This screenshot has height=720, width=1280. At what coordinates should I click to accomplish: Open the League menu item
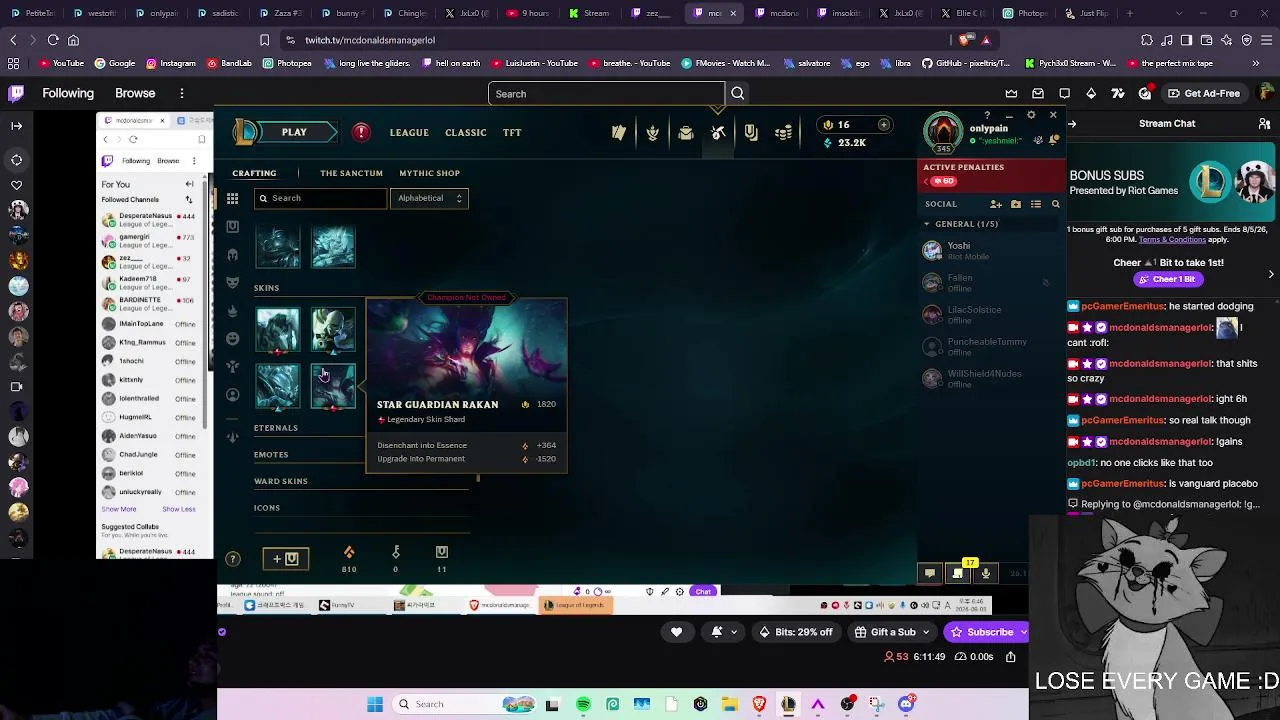(x=409, y=133)
